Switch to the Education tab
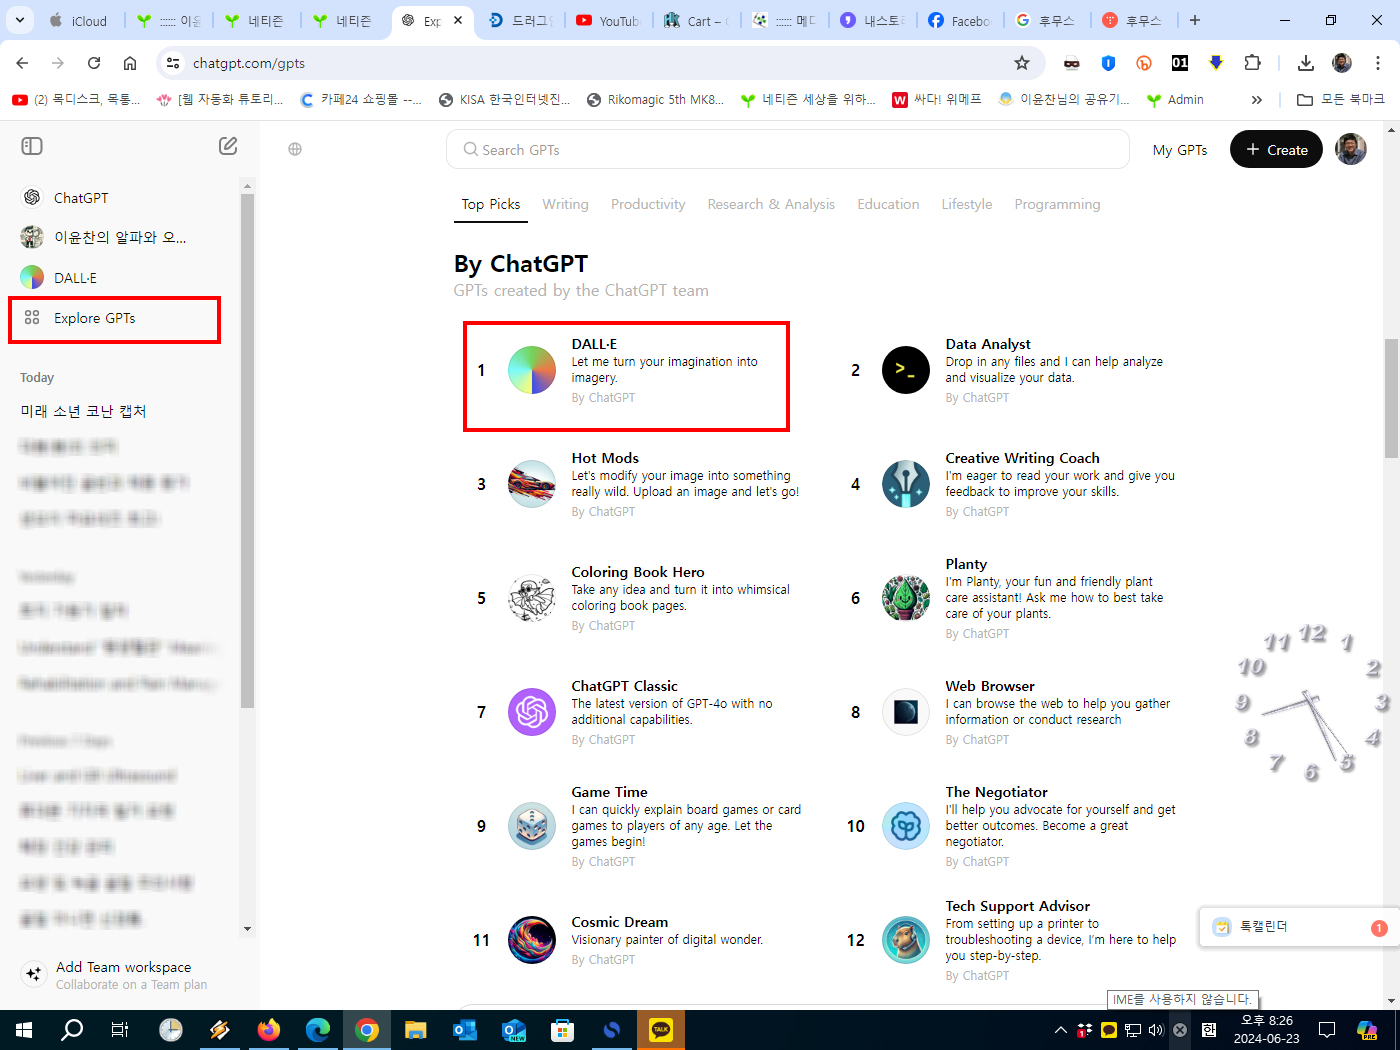The width and height of the screenshot is (1400, 1050). [888, 204]
